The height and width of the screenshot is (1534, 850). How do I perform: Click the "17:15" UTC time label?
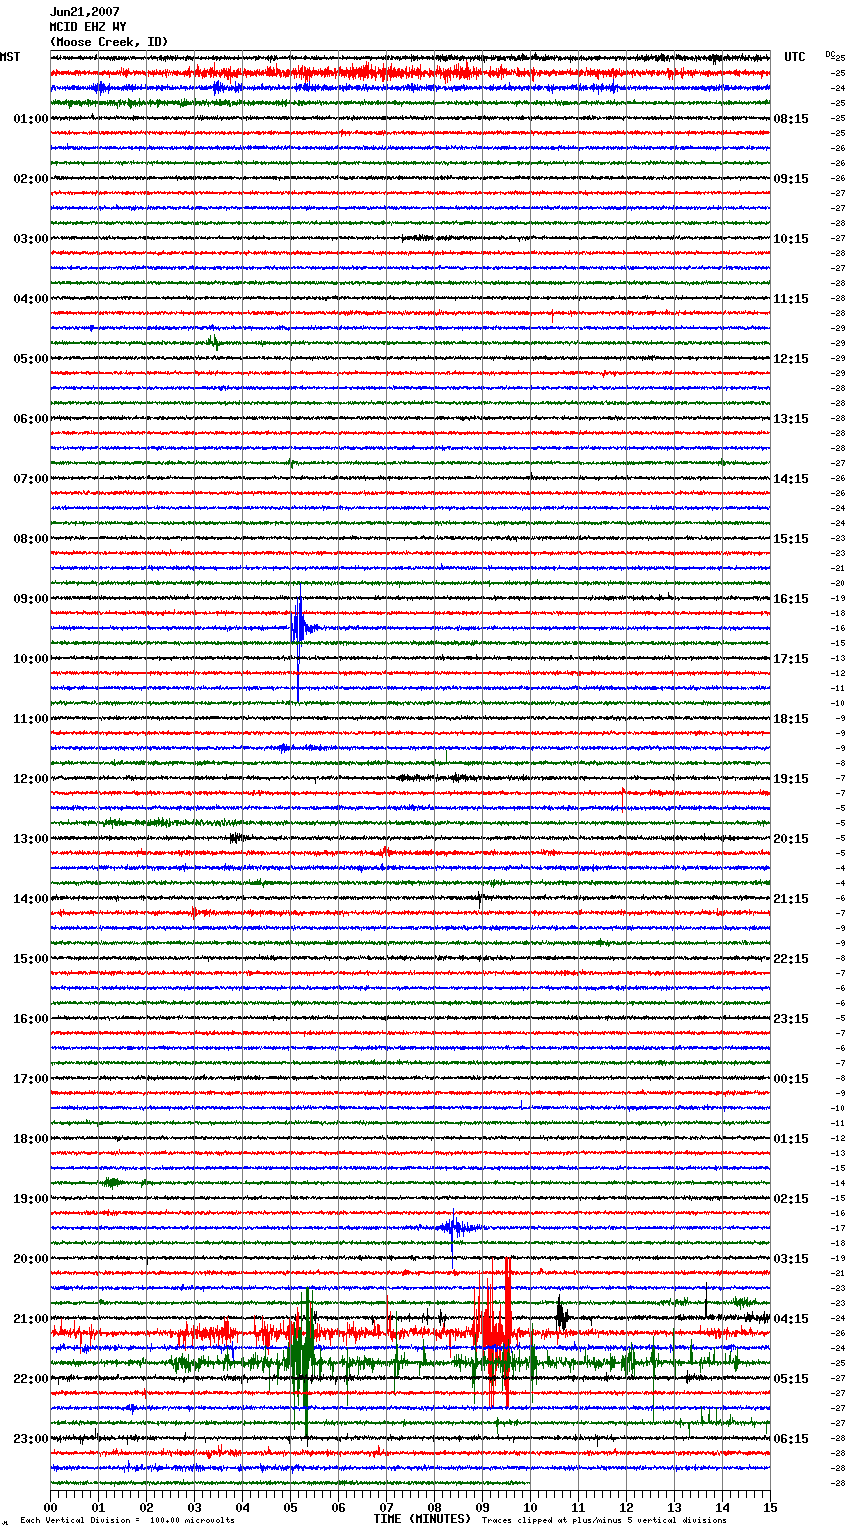791,659
